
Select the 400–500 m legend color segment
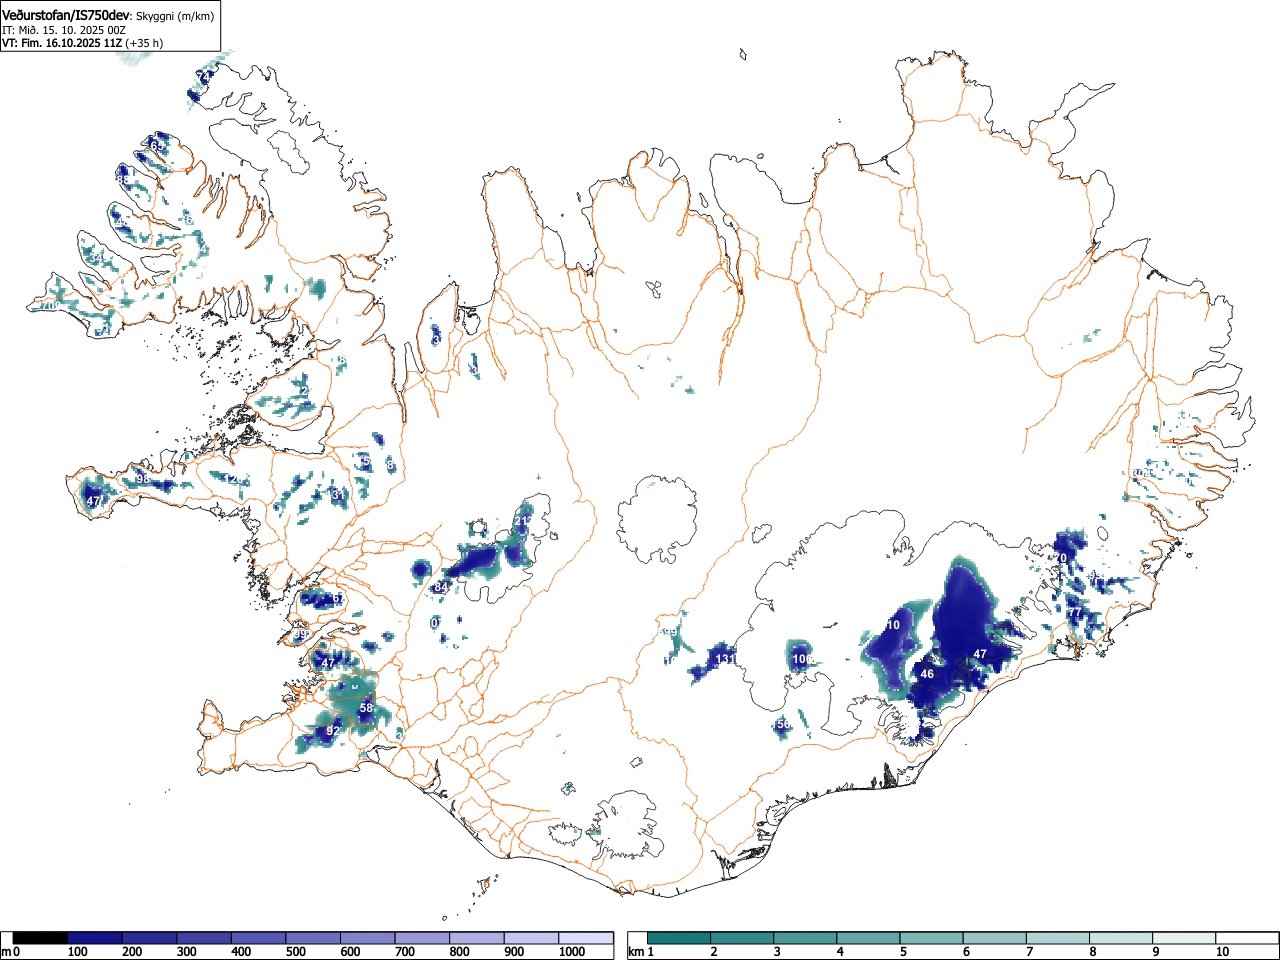pyautogui.click(x=259, y=938)
